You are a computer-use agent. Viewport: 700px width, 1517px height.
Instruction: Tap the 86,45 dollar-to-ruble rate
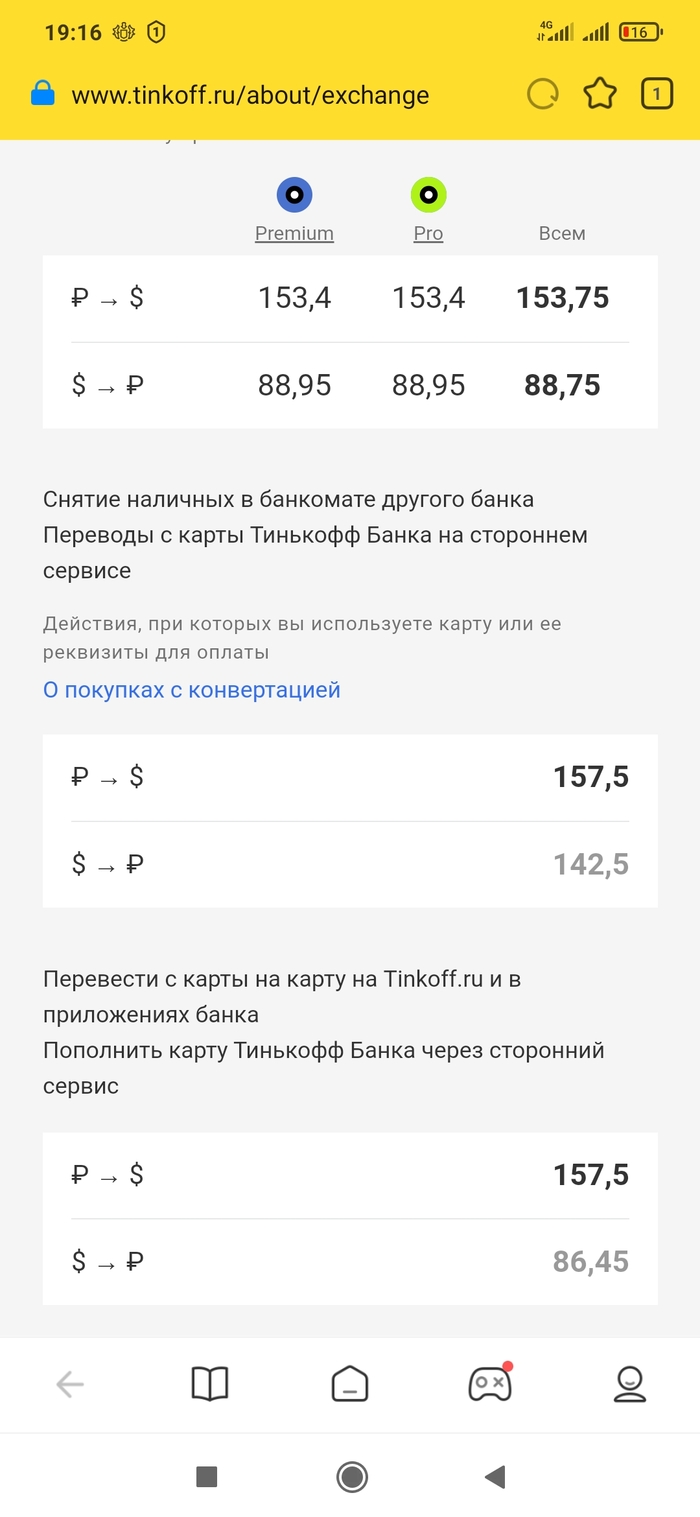click(x=590, y=1262)
